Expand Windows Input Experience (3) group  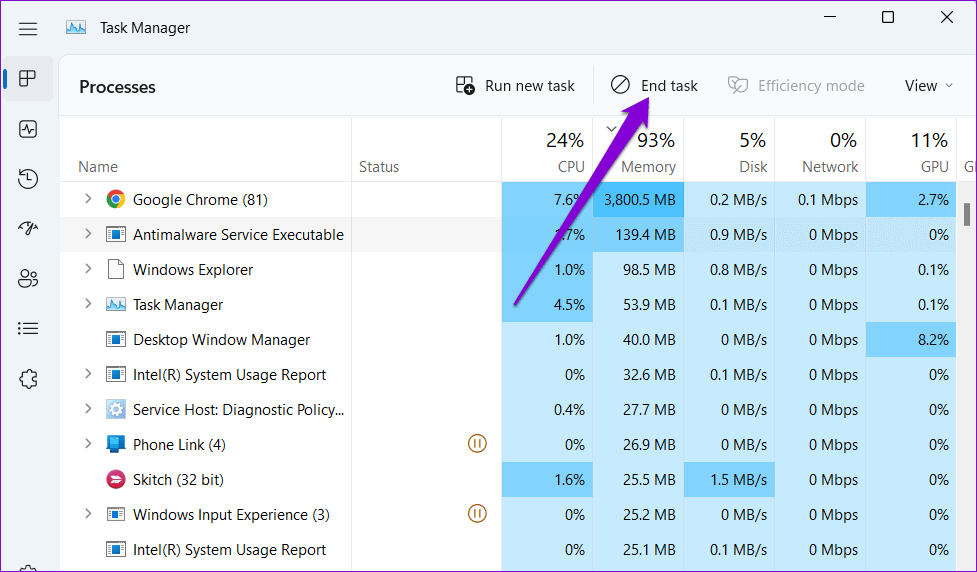pyautogui.click(x=88, y=513)
